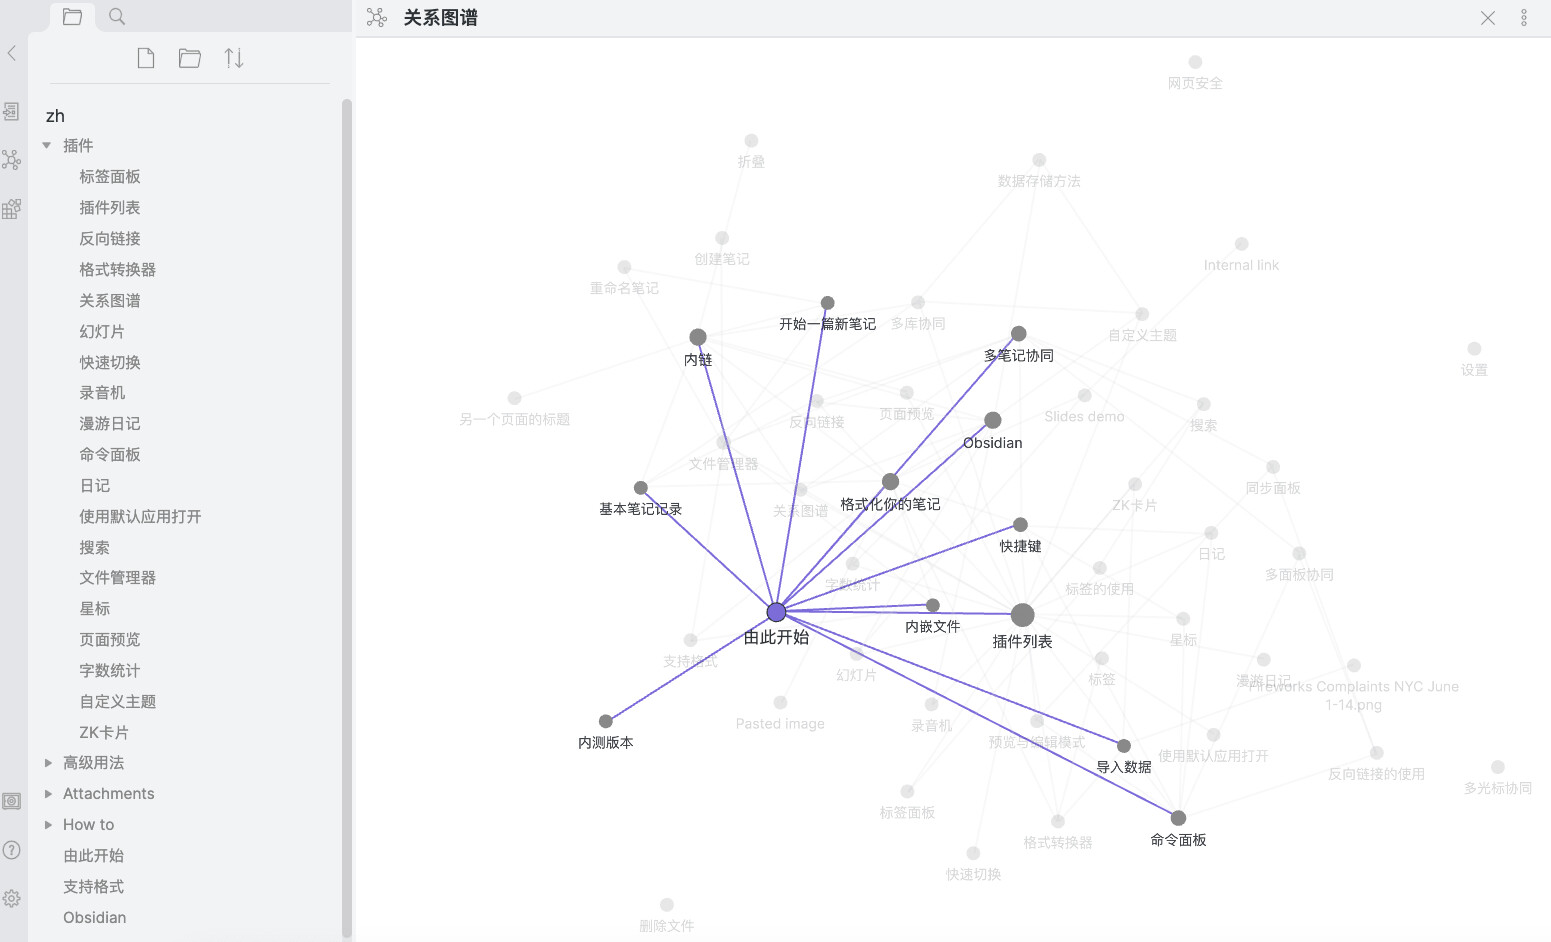Select the 由此开始 node in the graph

[776, 612]
